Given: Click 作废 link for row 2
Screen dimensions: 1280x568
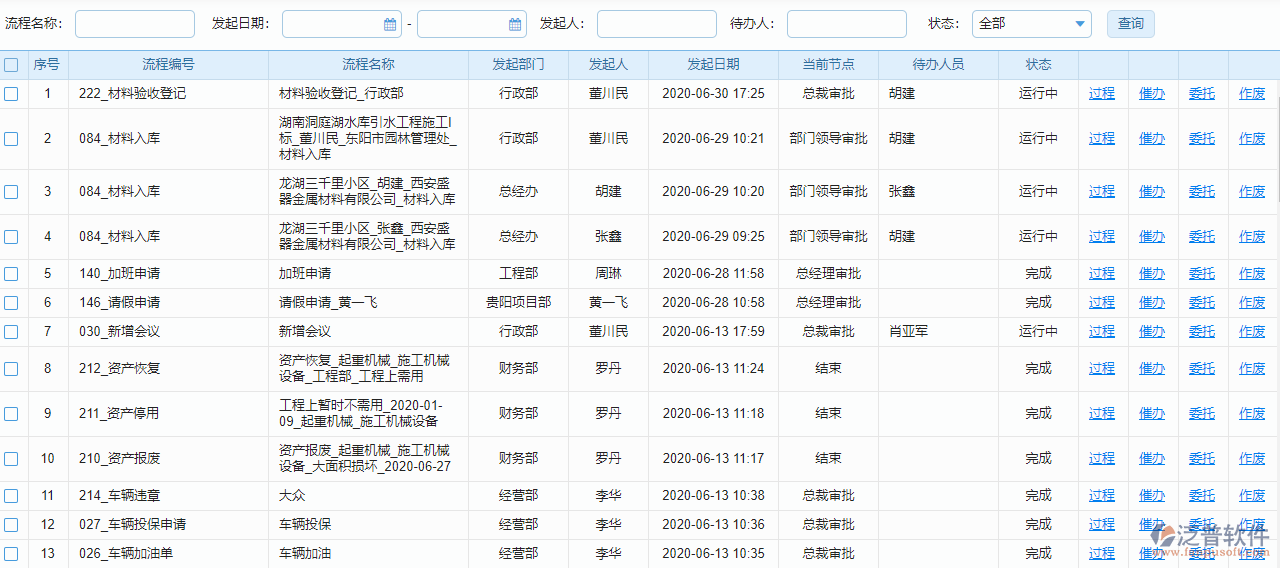Looking at the screenshot, I should point(1252,139).
